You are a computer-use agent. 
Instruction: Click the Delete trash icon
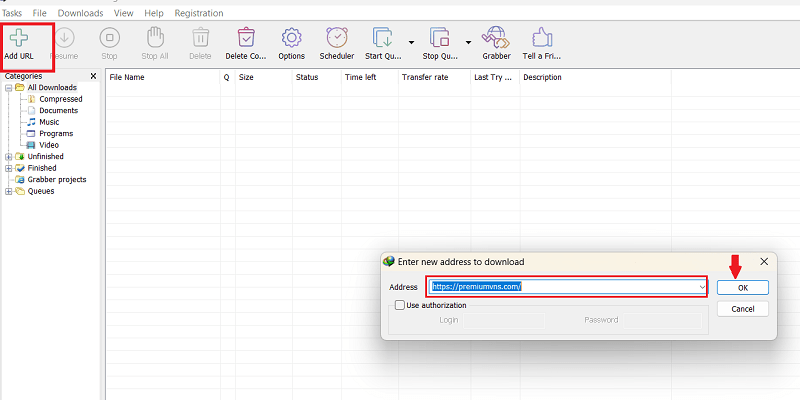[x=200, y=38]
